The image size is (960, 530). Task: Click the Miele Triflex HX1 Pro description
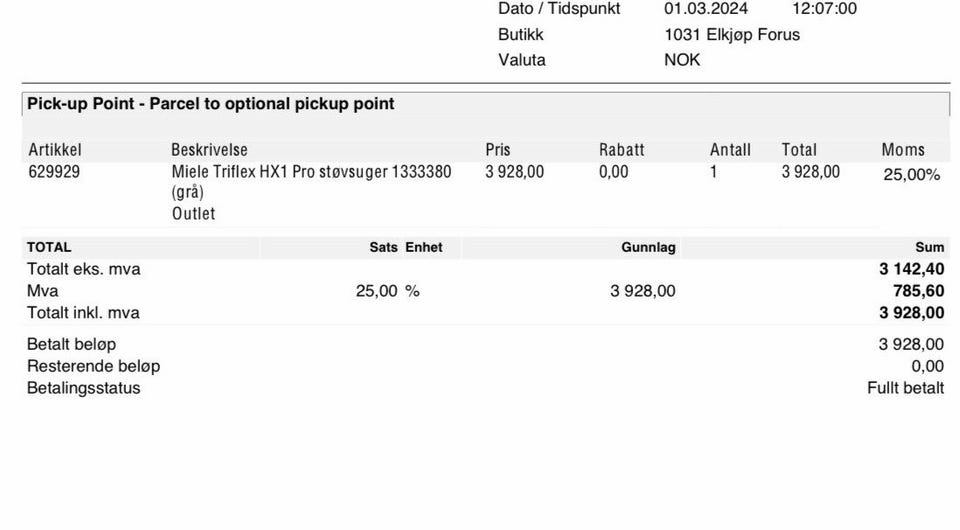[x=311, y=172]
